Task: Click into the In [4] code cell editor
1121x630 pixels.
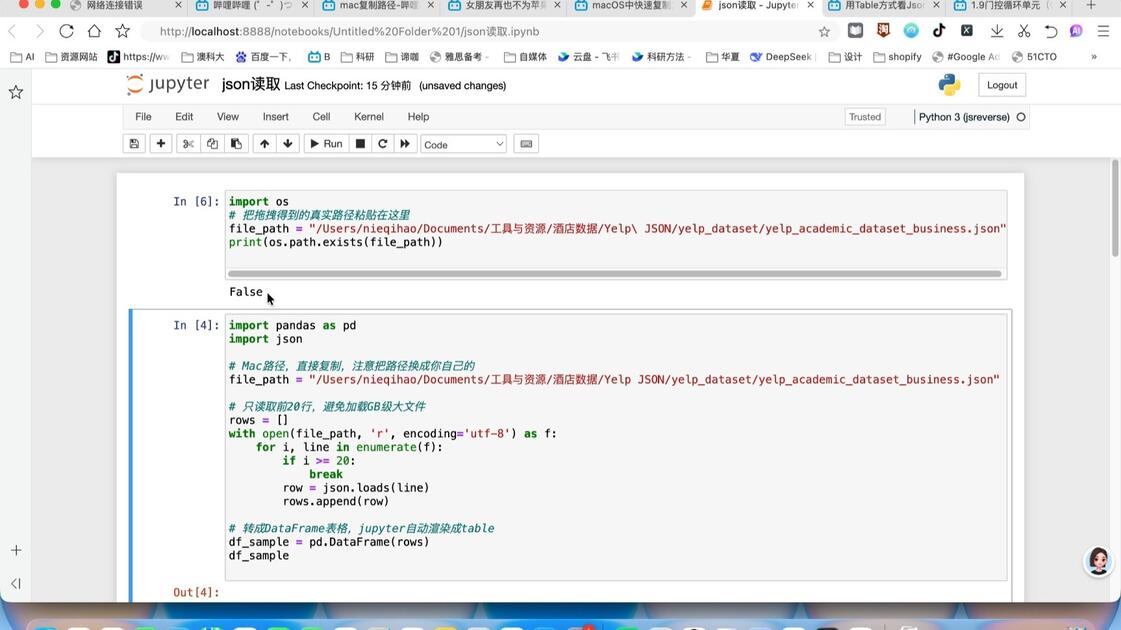Action: pos(616,447)
